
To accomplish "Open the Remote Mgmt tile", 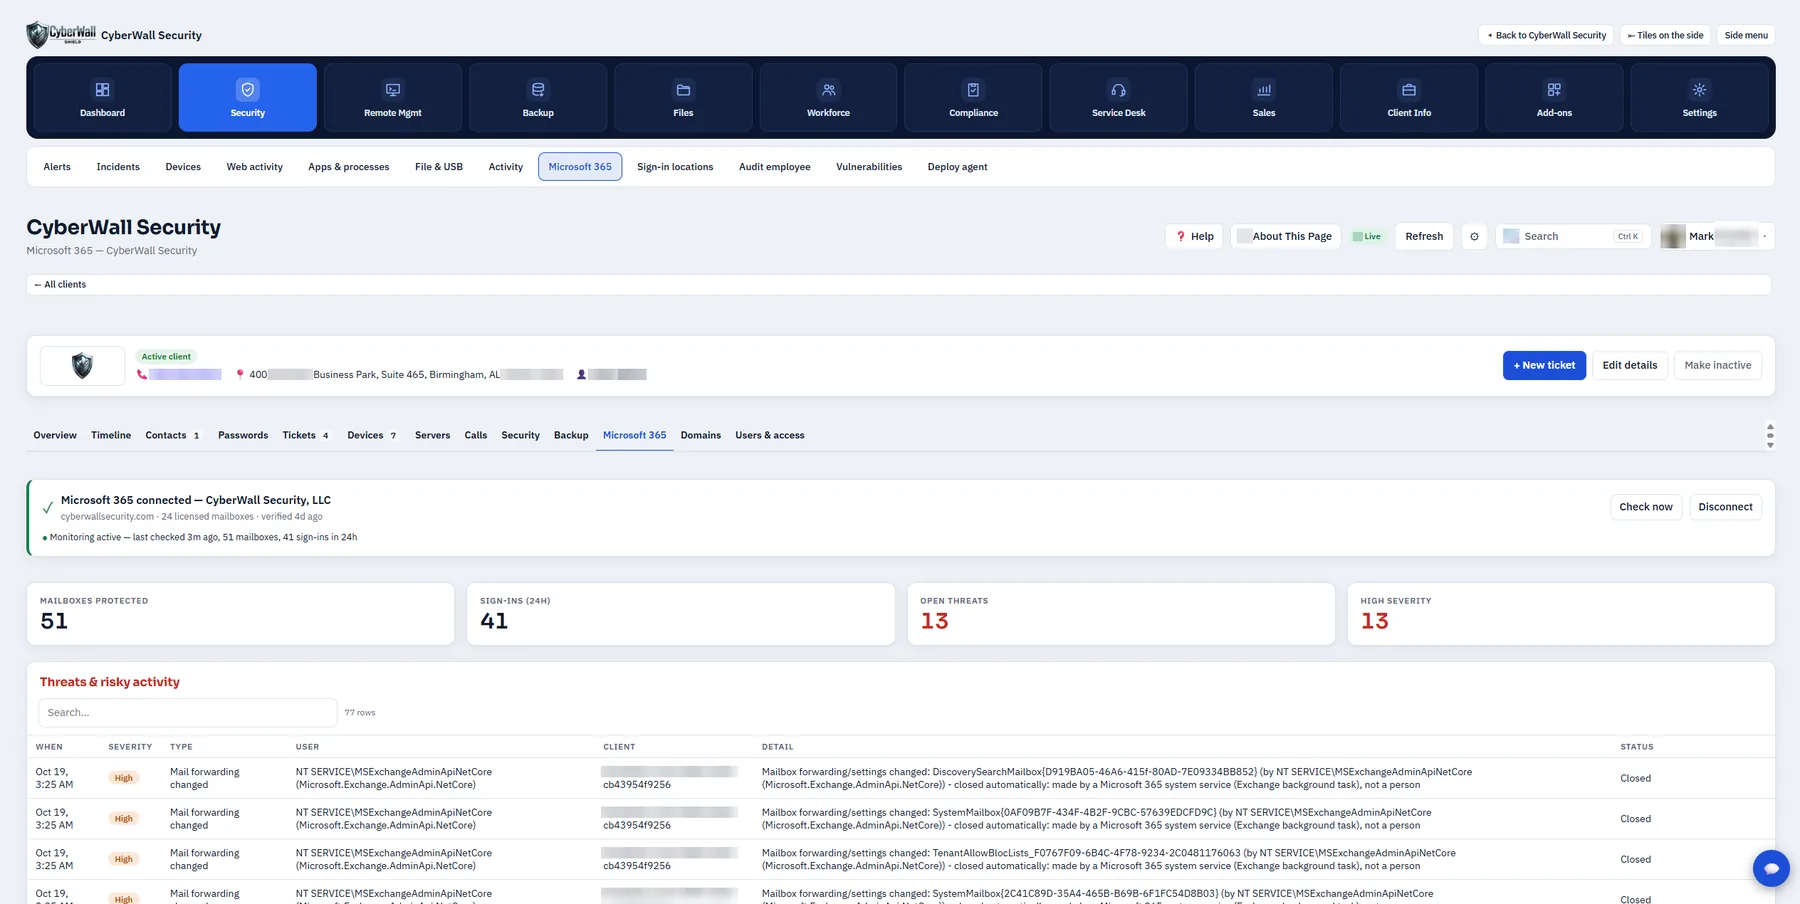I will 393,97.
